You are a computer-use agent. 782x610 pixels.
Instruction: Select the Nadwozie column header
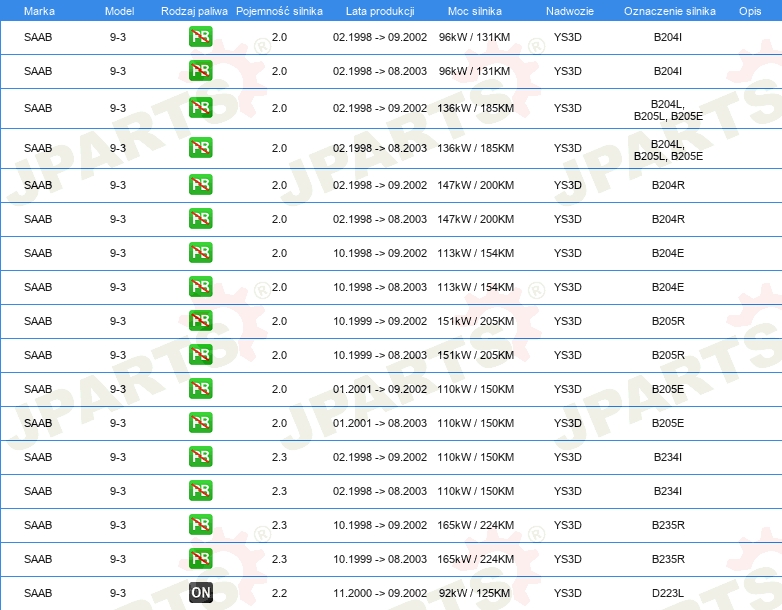(570, 11)
